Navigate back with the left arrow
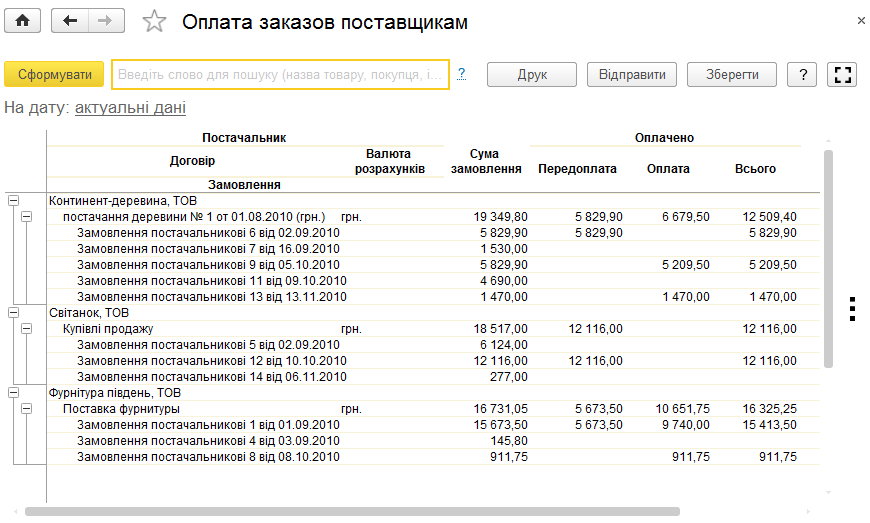 [x=69, y=21]
